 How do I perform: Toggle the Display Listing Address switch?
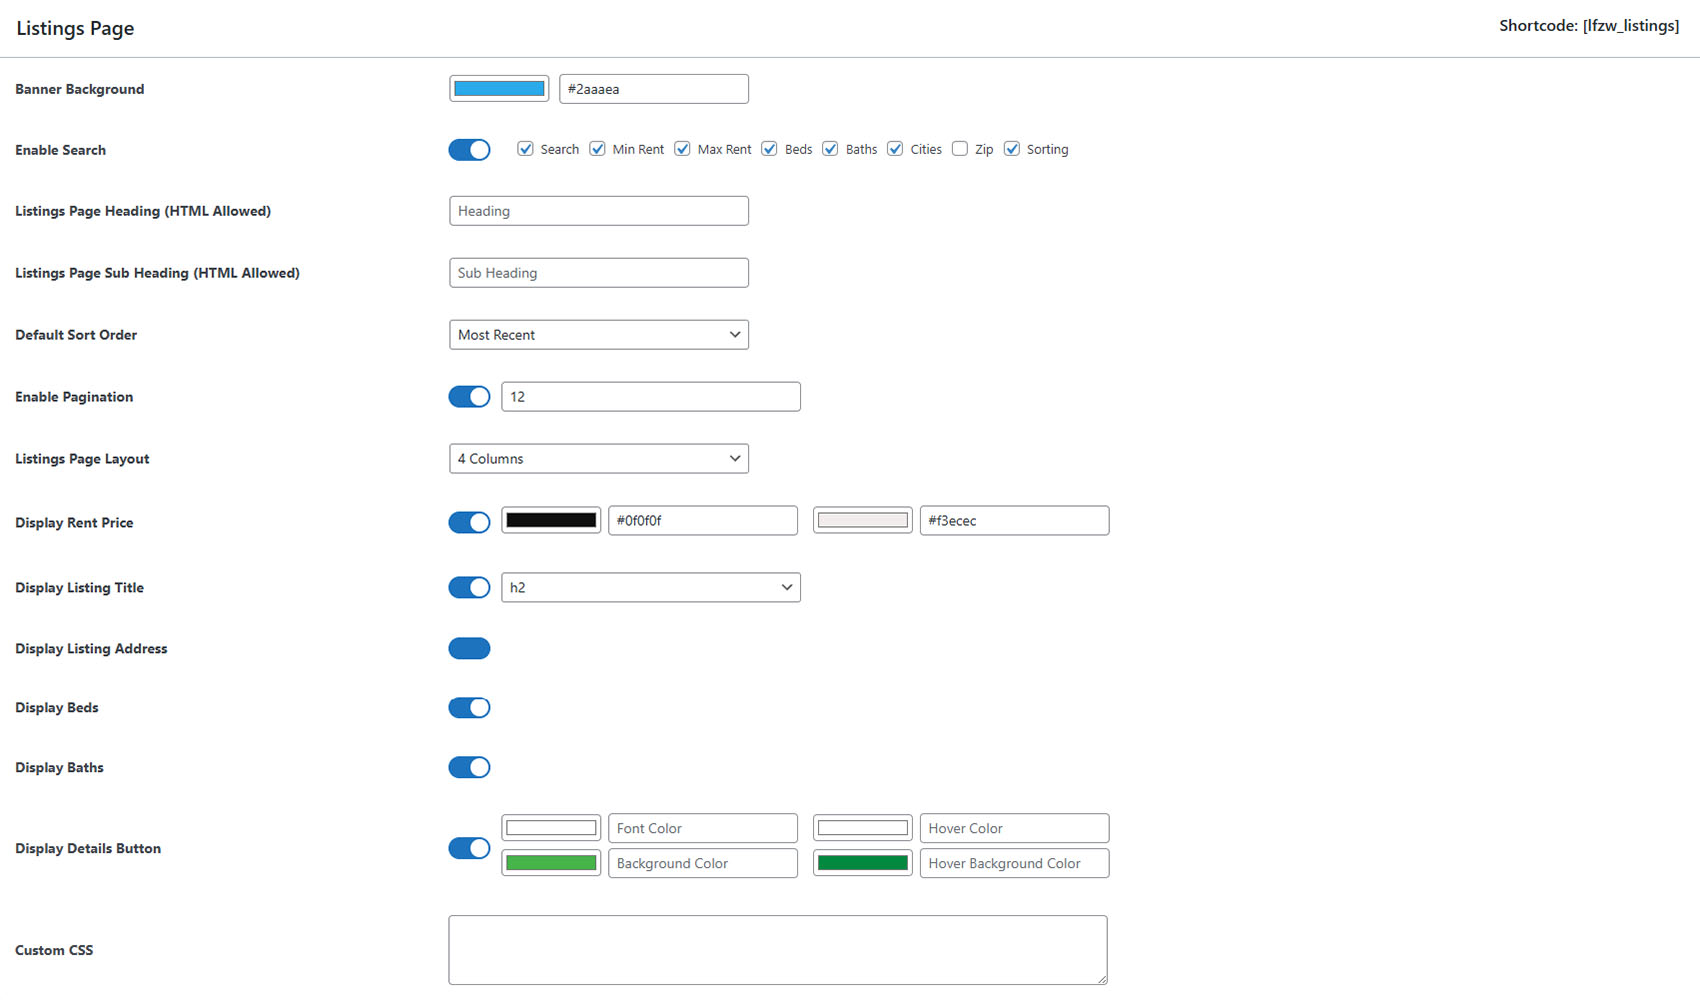point(469,648)
